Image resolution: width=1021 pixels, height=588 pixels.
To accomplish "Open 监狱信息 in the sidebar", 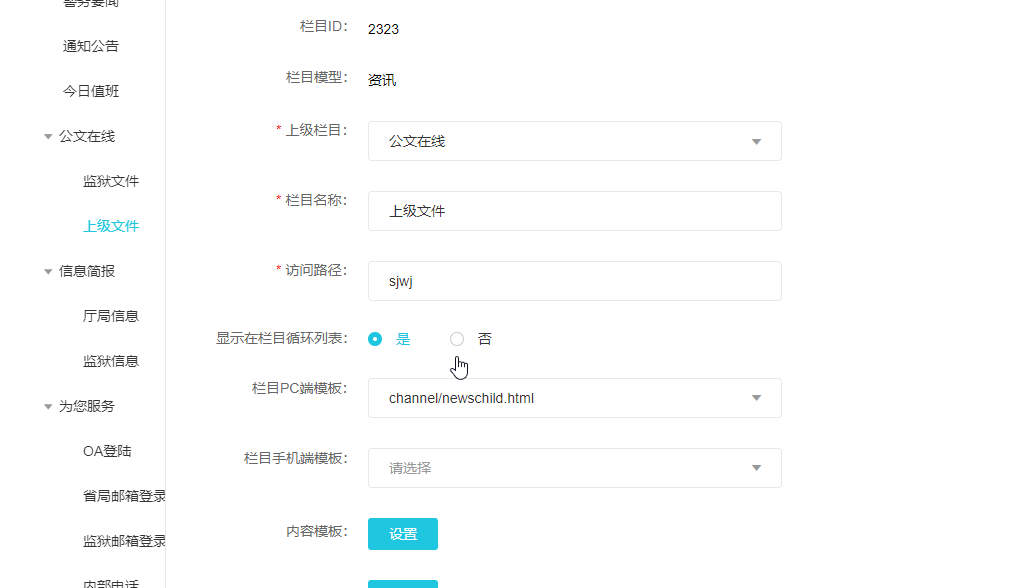I will tap(111, 361).
